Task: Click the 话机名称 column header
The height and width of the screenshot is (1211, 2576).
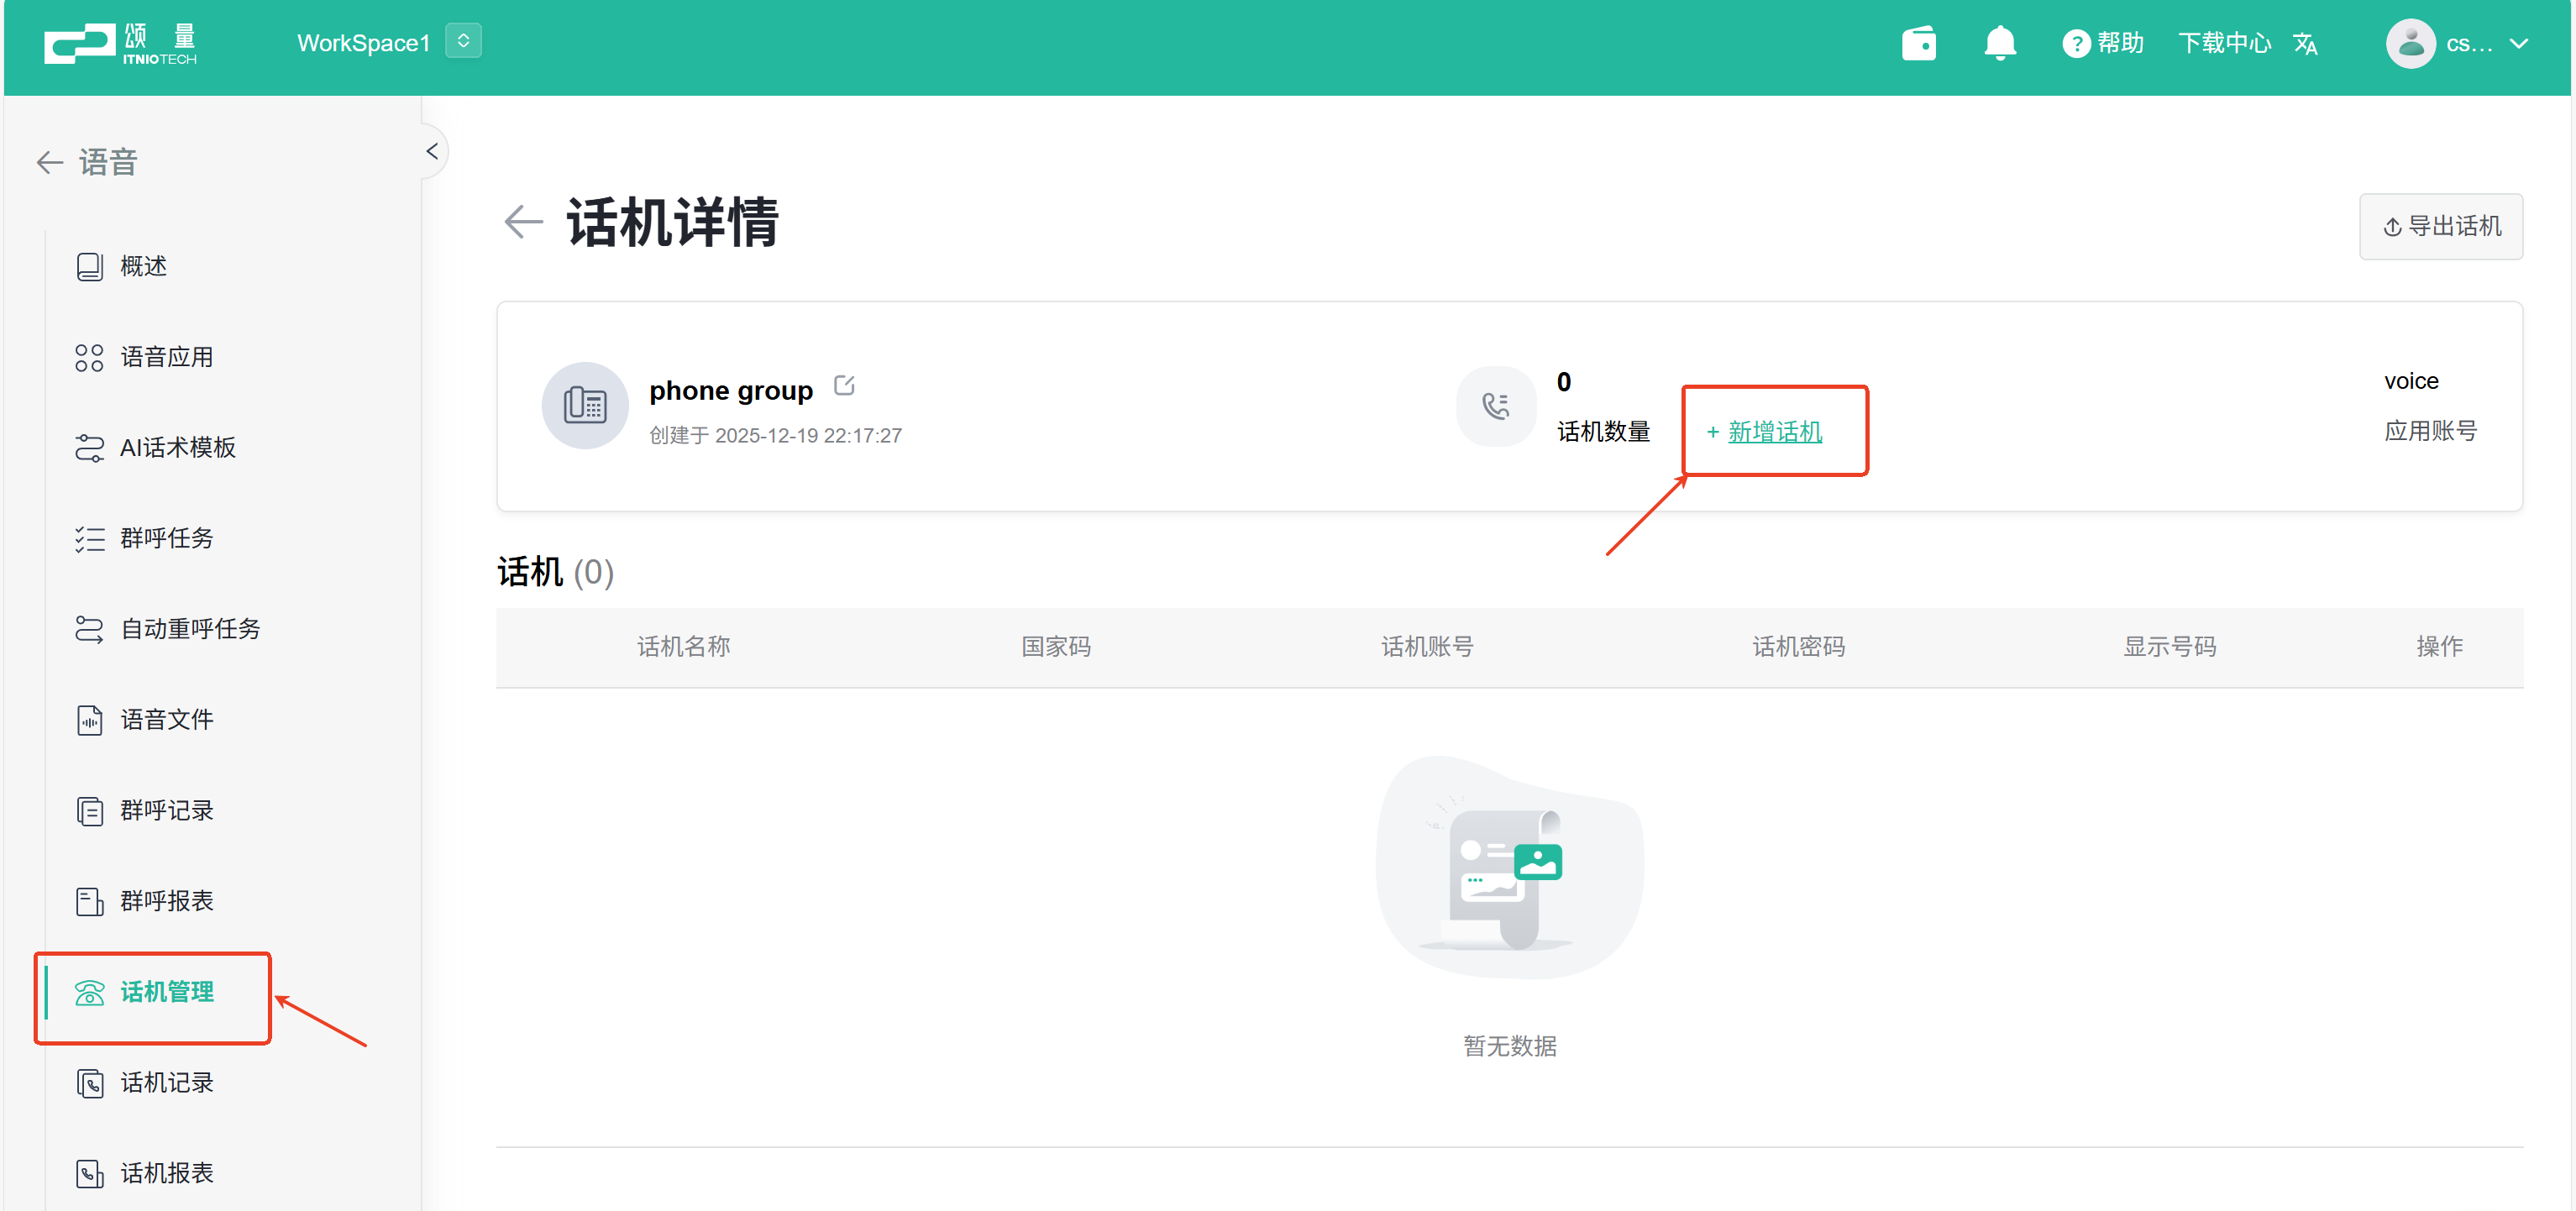Action: click(x=684, y=647)
